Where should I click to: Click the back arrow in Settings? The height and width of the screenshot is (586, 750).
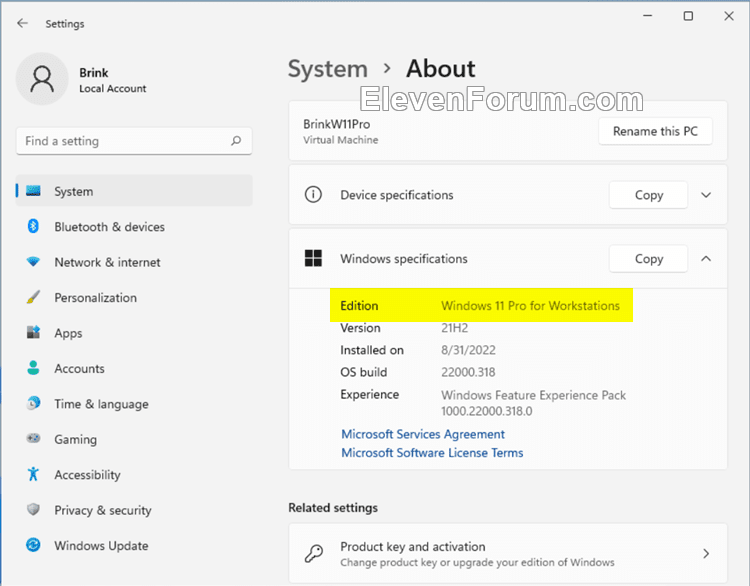pyautogui.click(x=22, y=23)
